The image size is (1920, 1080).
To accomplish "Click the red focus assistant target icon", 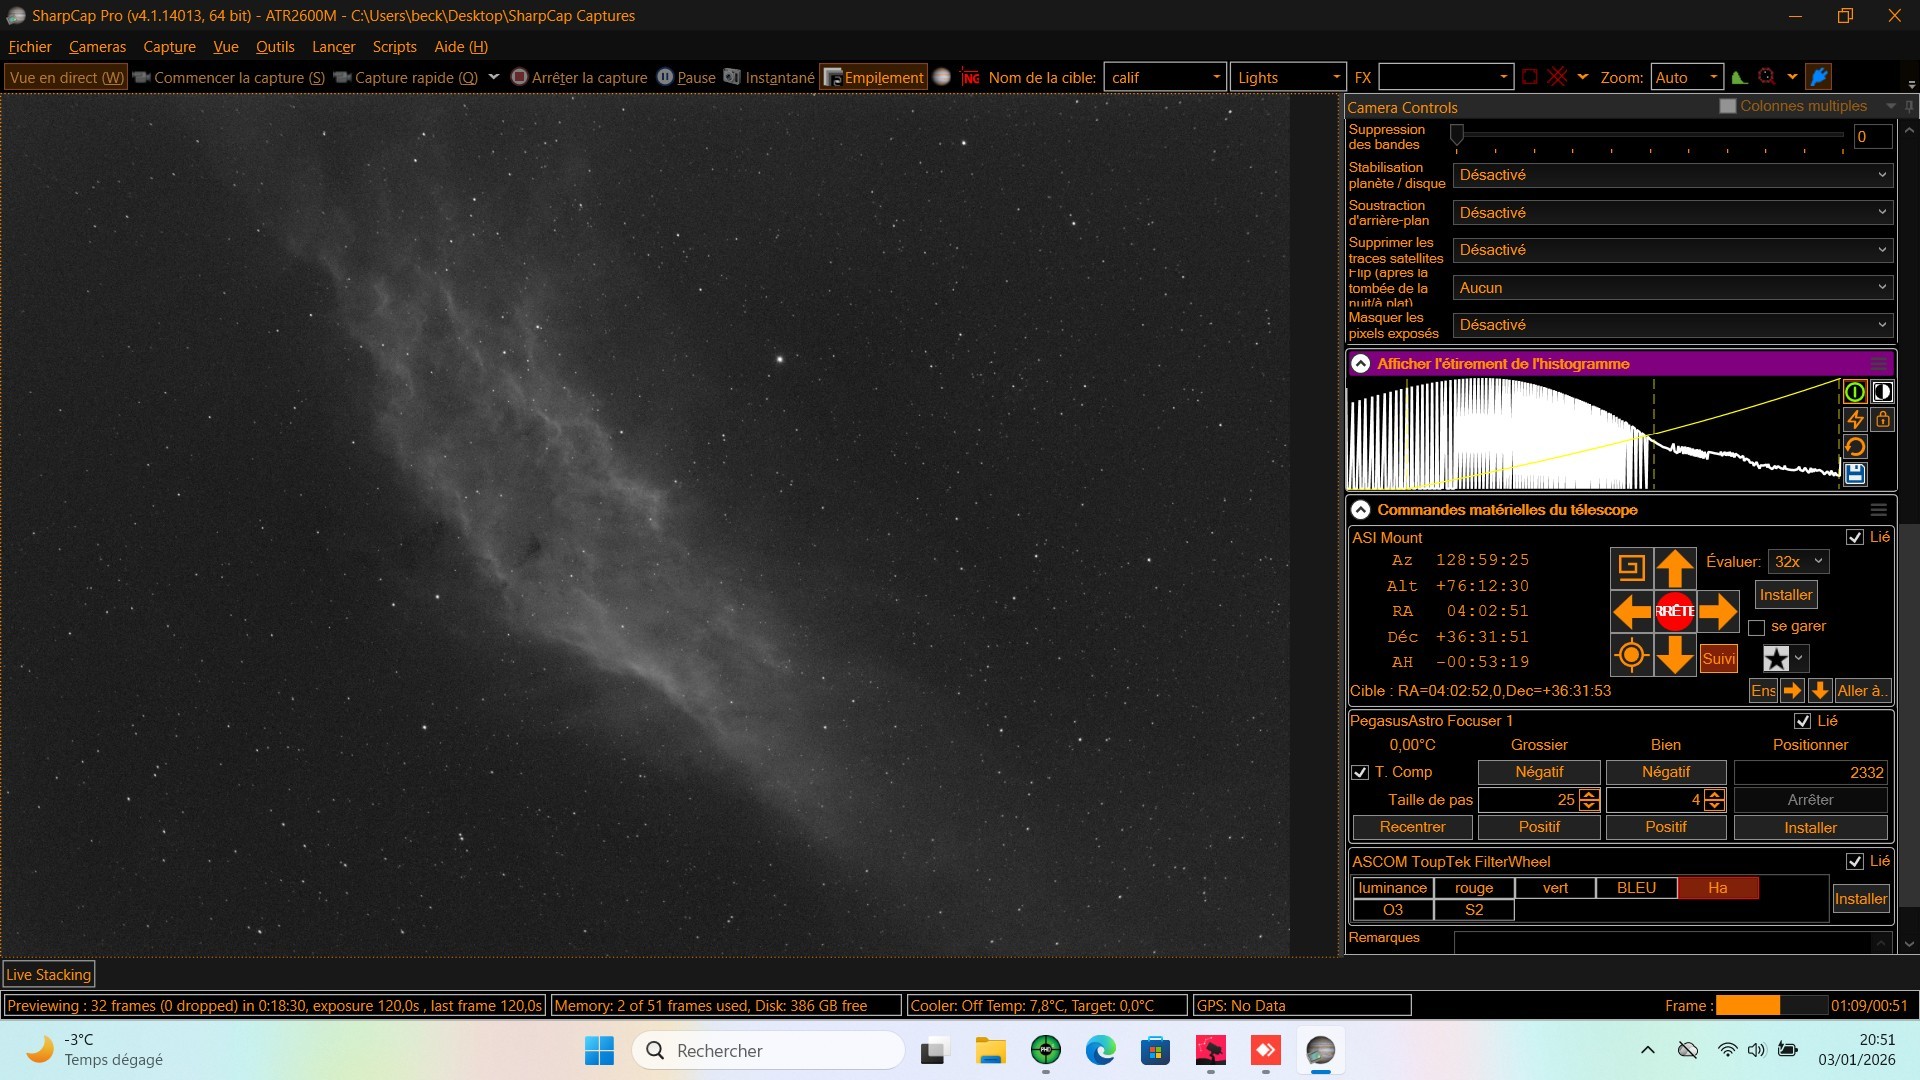I will 1766,77.
